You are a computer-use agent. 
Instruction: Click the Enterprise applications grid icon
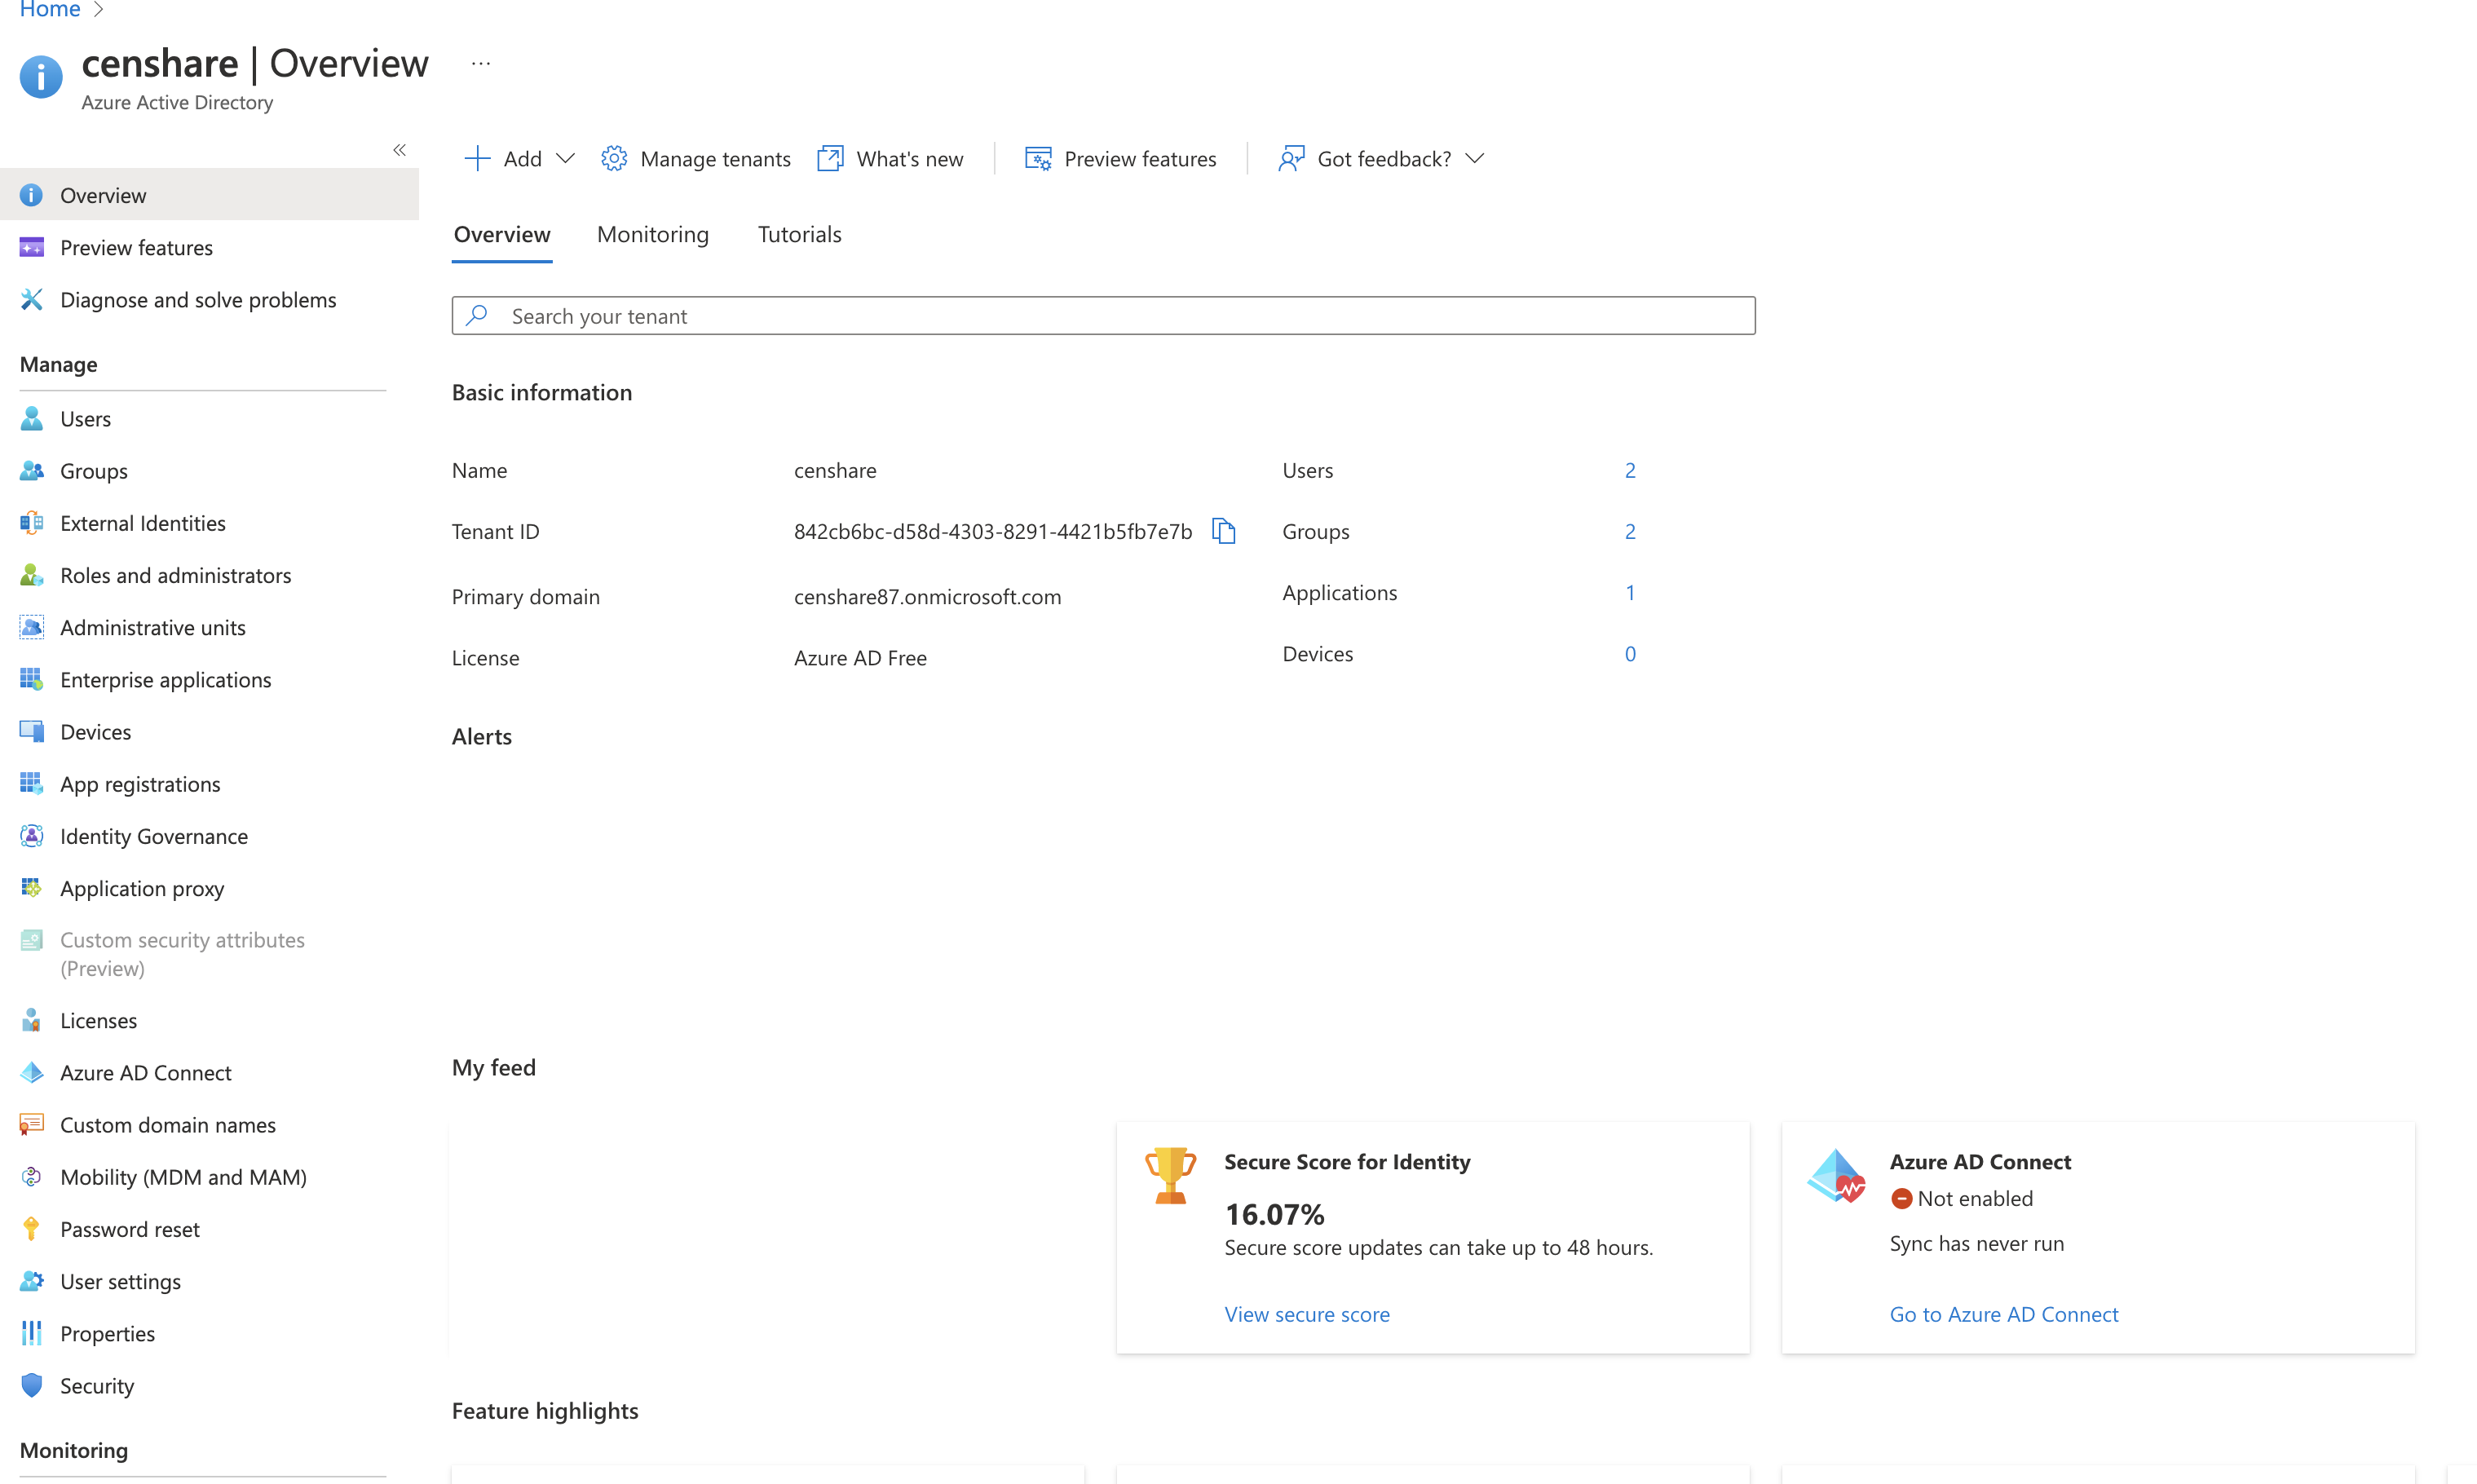[x=32, y=680]
